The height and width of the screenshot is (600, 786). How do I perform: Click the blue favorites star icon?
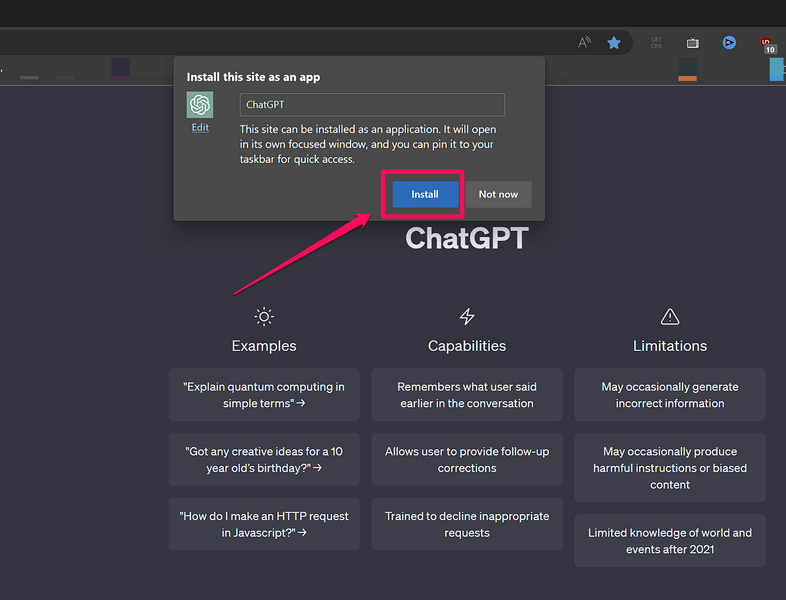pos(614,43)
